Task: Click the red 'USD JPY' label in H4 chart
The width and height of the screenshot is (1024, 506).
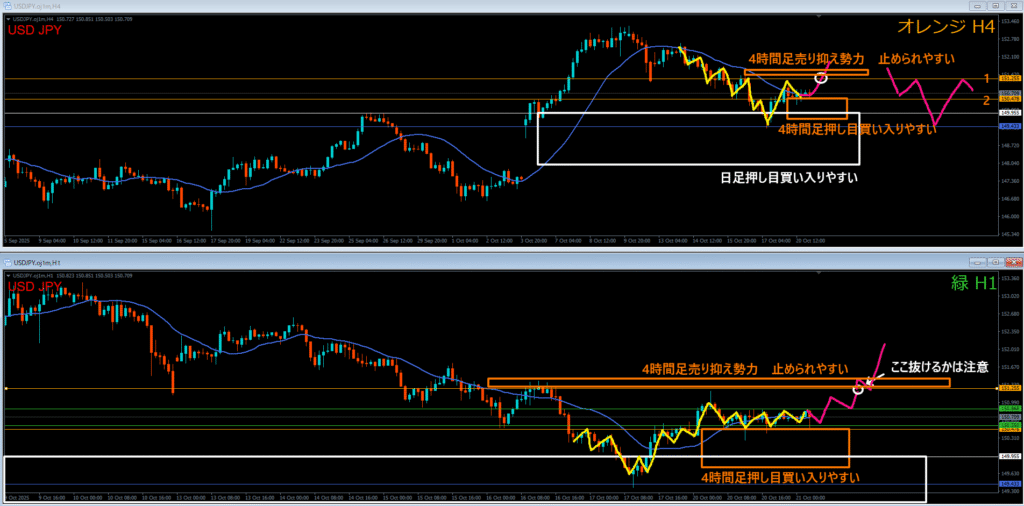Action: coord(38,30)
